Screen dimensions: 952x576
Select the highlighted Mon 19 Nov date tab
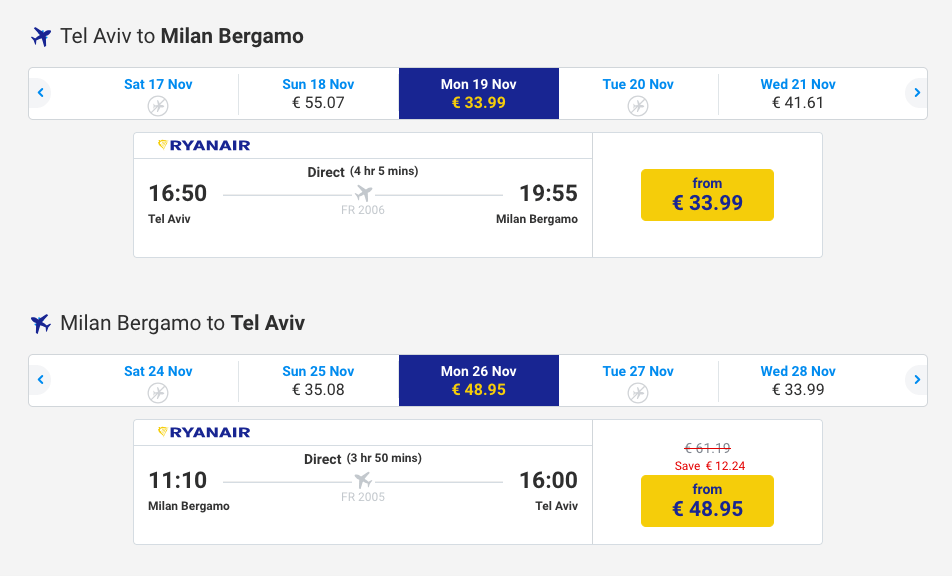tap(478, 93)
